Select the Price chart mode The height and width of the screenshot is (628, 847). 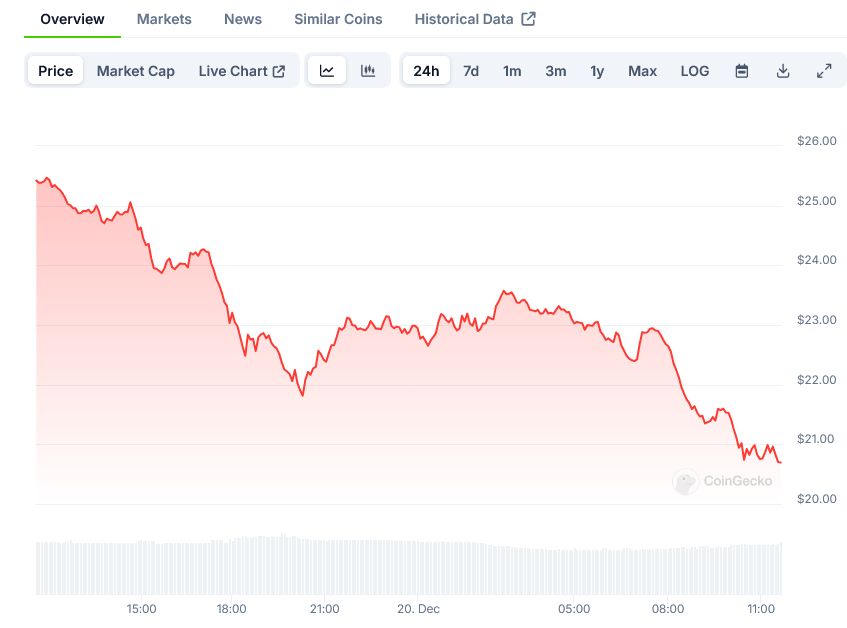pos(56,71)
